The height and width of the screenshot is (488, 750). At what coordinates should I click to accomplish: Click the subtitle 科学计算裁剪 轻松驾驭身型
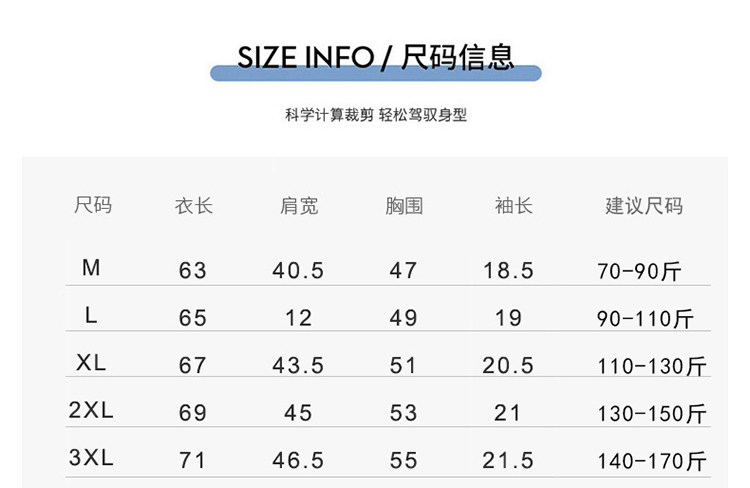coord(375,115)
